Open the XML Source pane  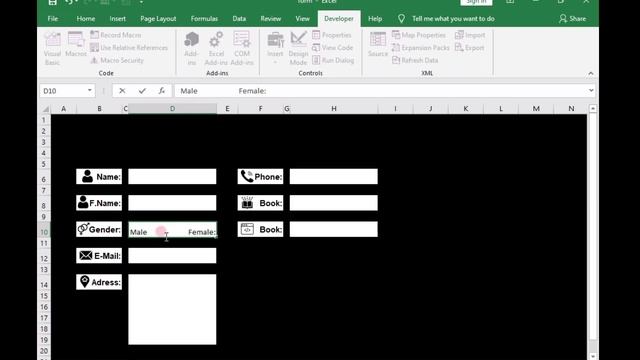point(378,44)
